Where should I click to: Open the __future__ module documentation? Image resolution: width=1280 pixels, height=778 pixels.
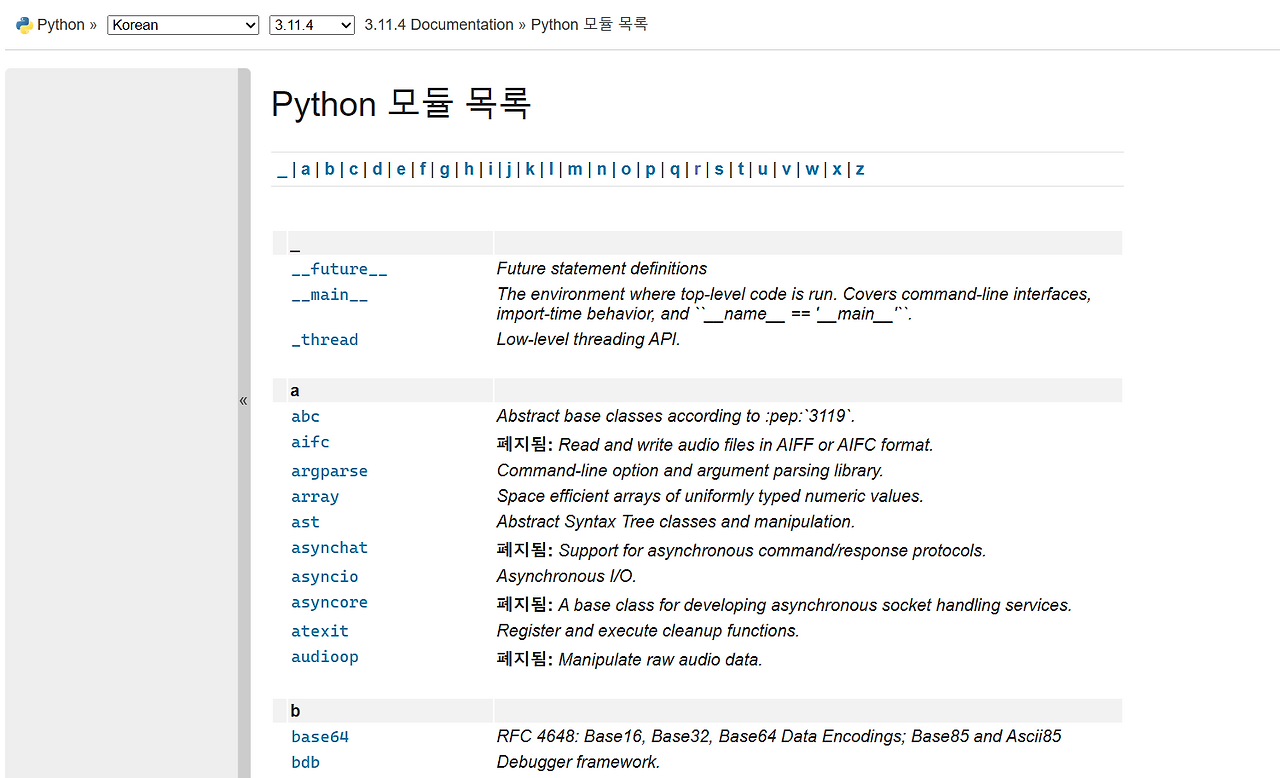(x=339, y=268)
